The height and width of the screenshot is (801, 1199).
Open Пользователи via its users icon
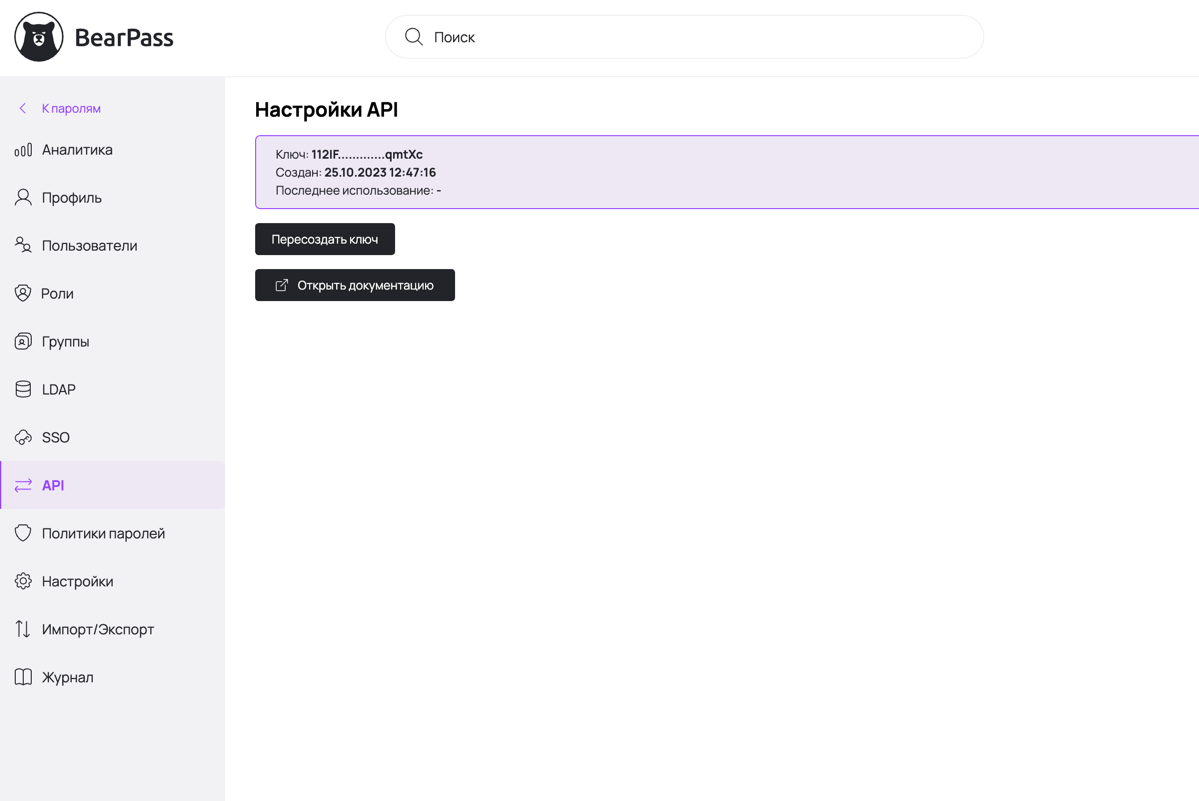[x=23, y=245]
